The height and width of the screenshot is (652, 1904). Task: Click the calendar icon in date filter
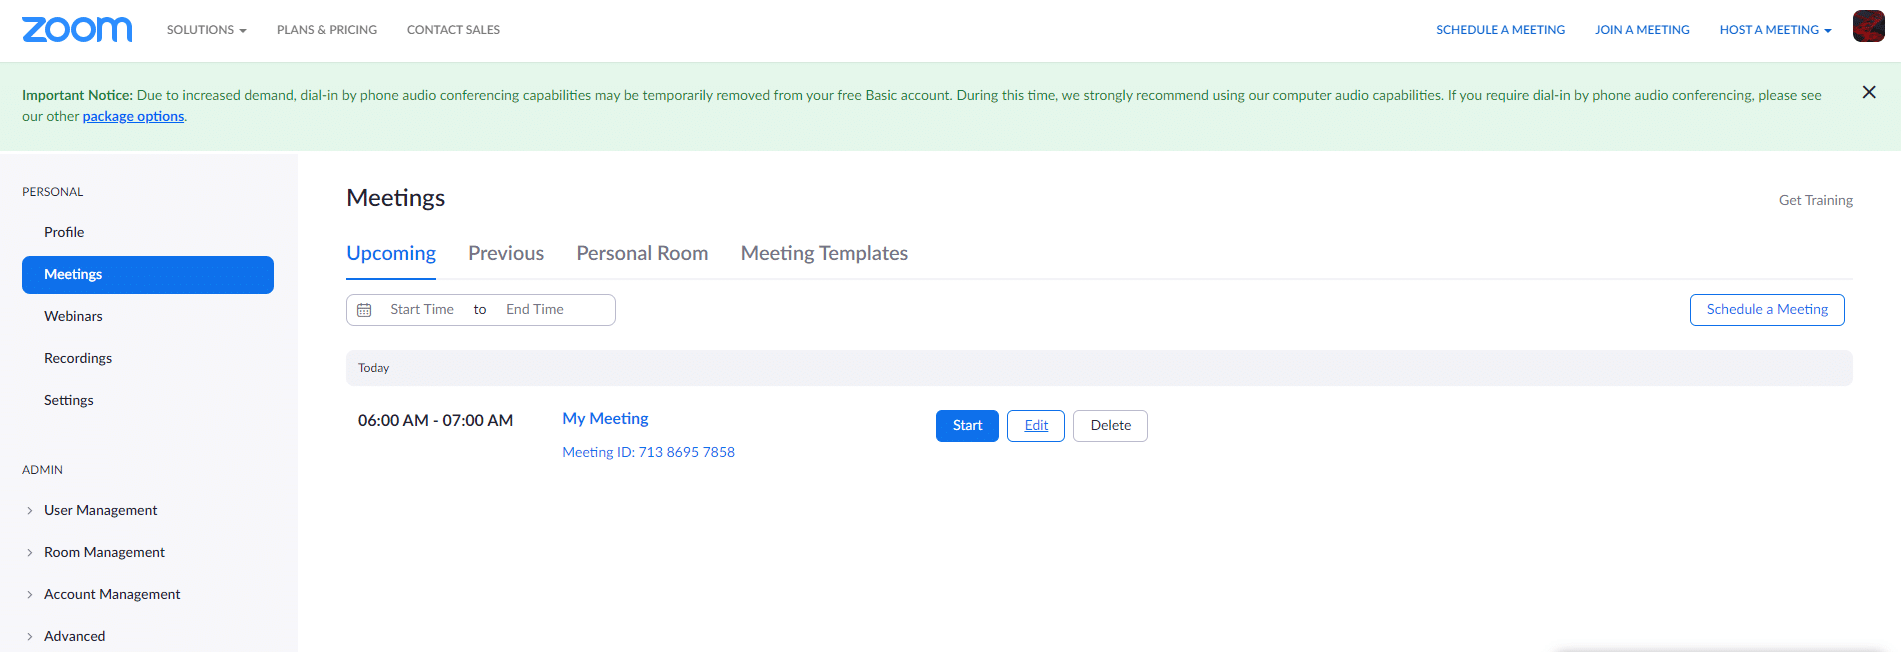[364, 310]
